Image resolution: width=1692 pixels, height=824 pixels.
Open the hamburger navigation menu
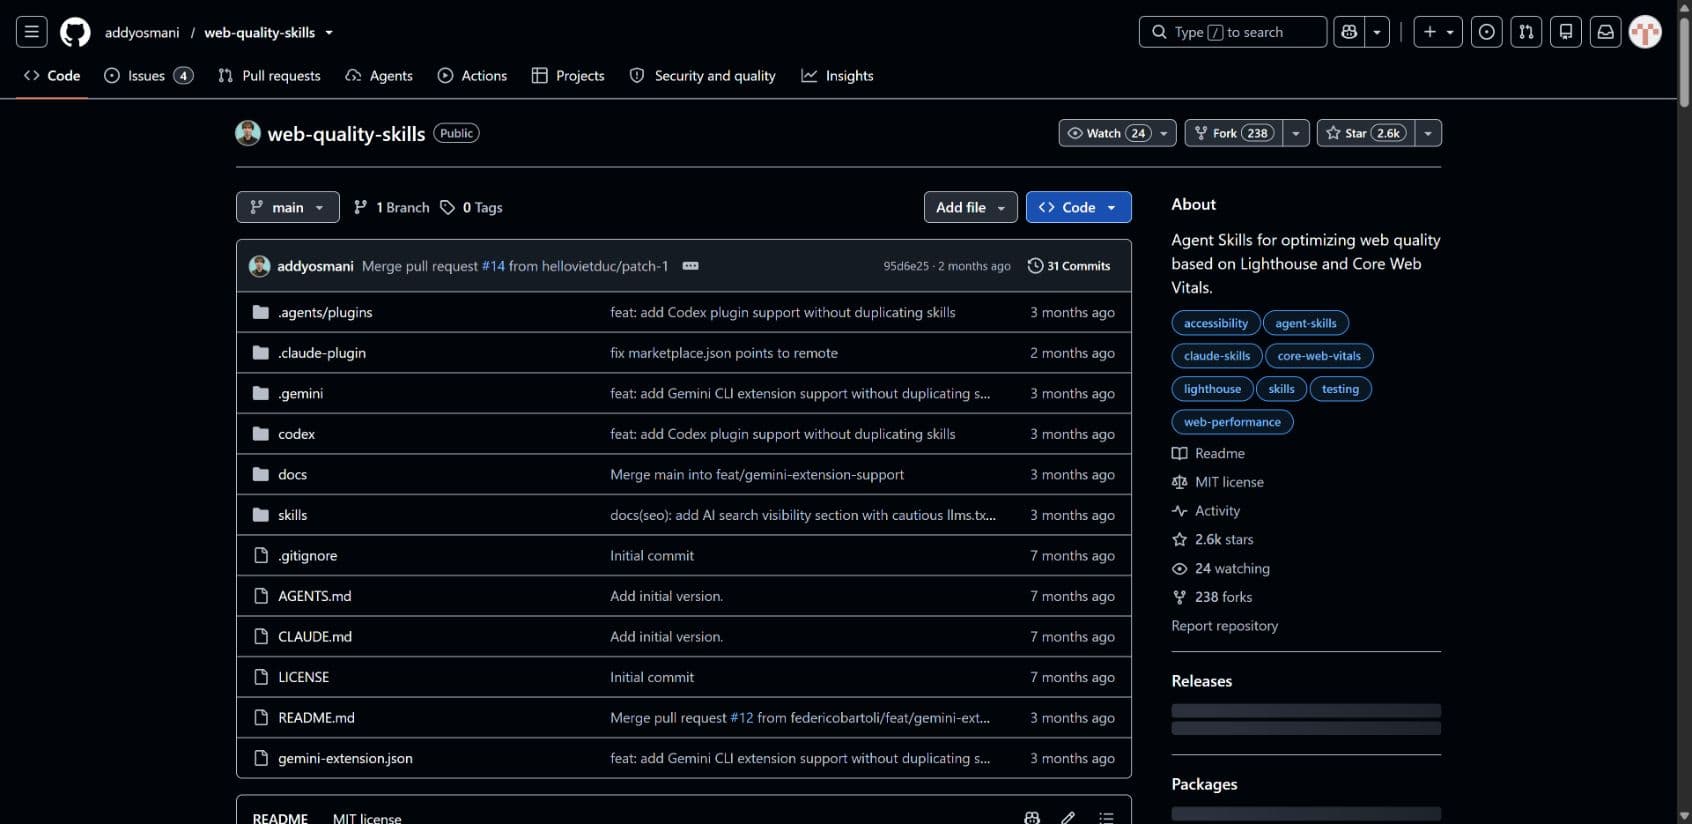point(32,32)
